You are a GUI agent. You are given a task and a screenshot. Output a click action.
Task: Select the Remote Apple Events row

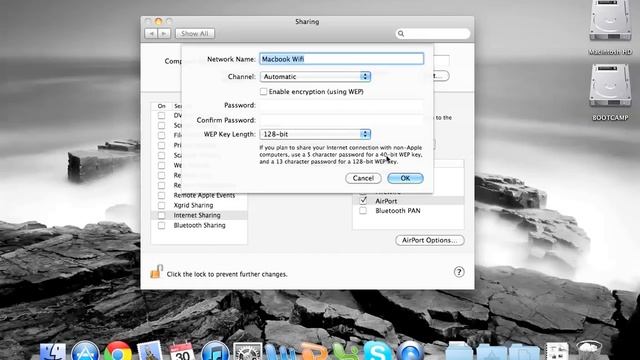pos(199,195)
